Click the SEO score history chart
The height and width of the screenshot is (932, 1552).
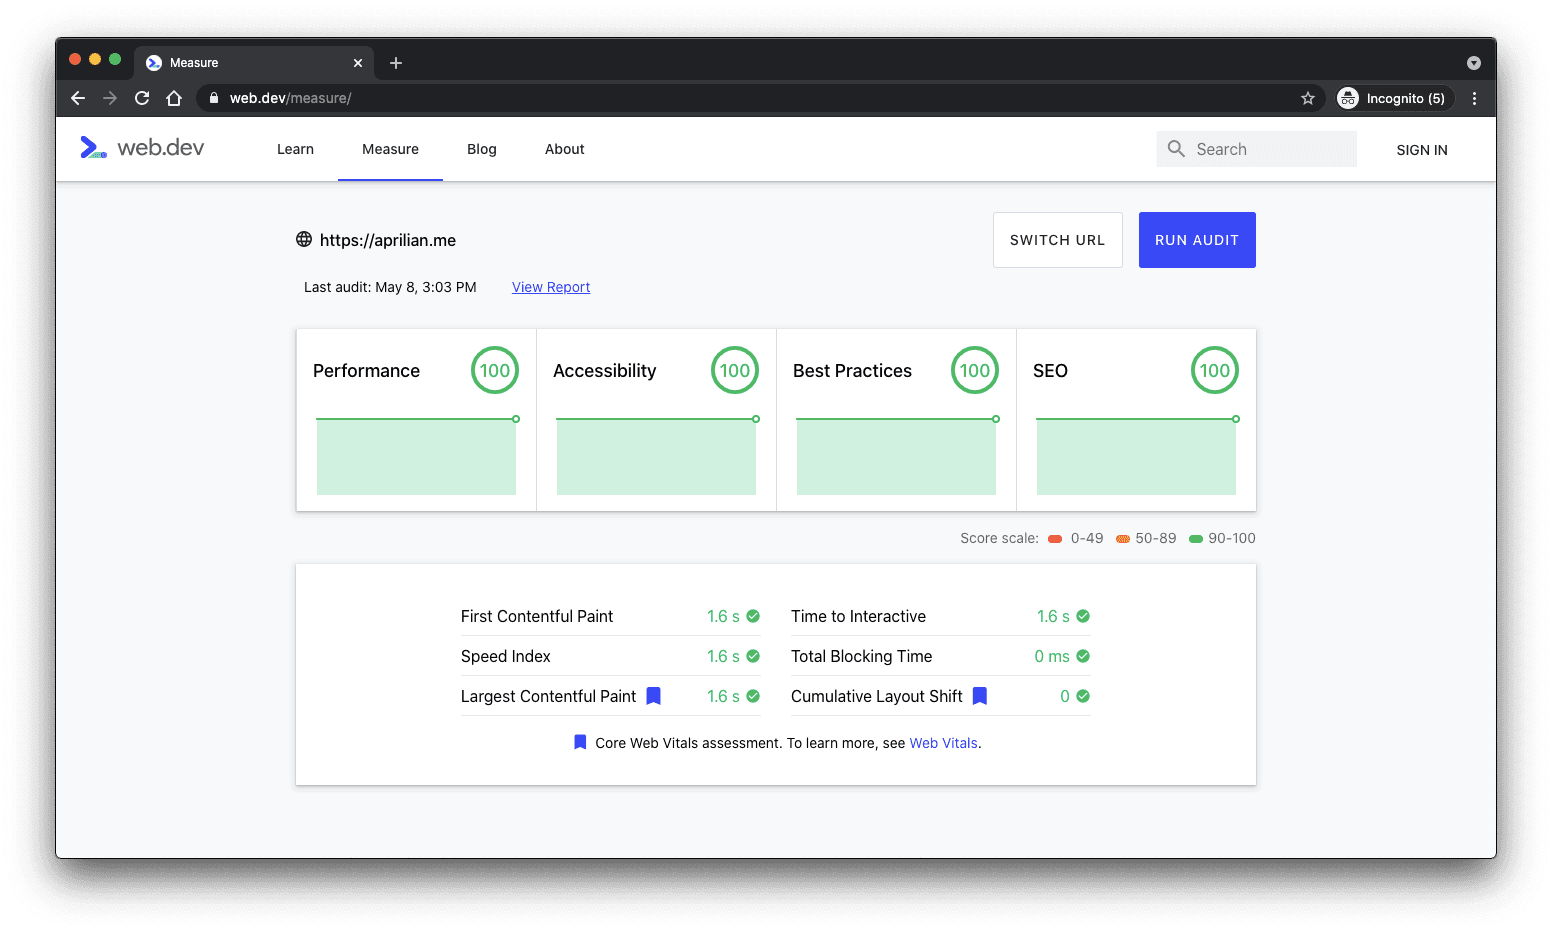pyautogui.click(x=1137, y=455)
